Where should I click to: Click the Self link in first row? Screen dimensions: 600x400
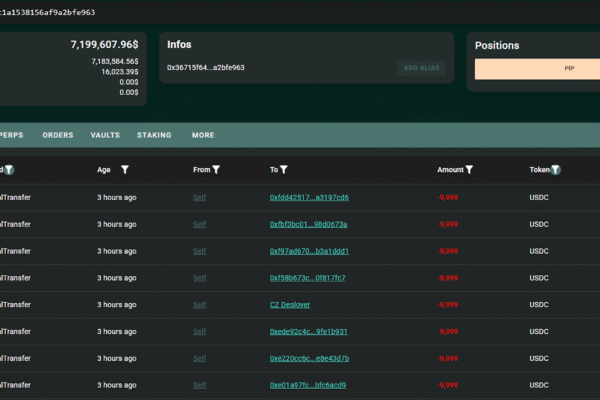200,197
